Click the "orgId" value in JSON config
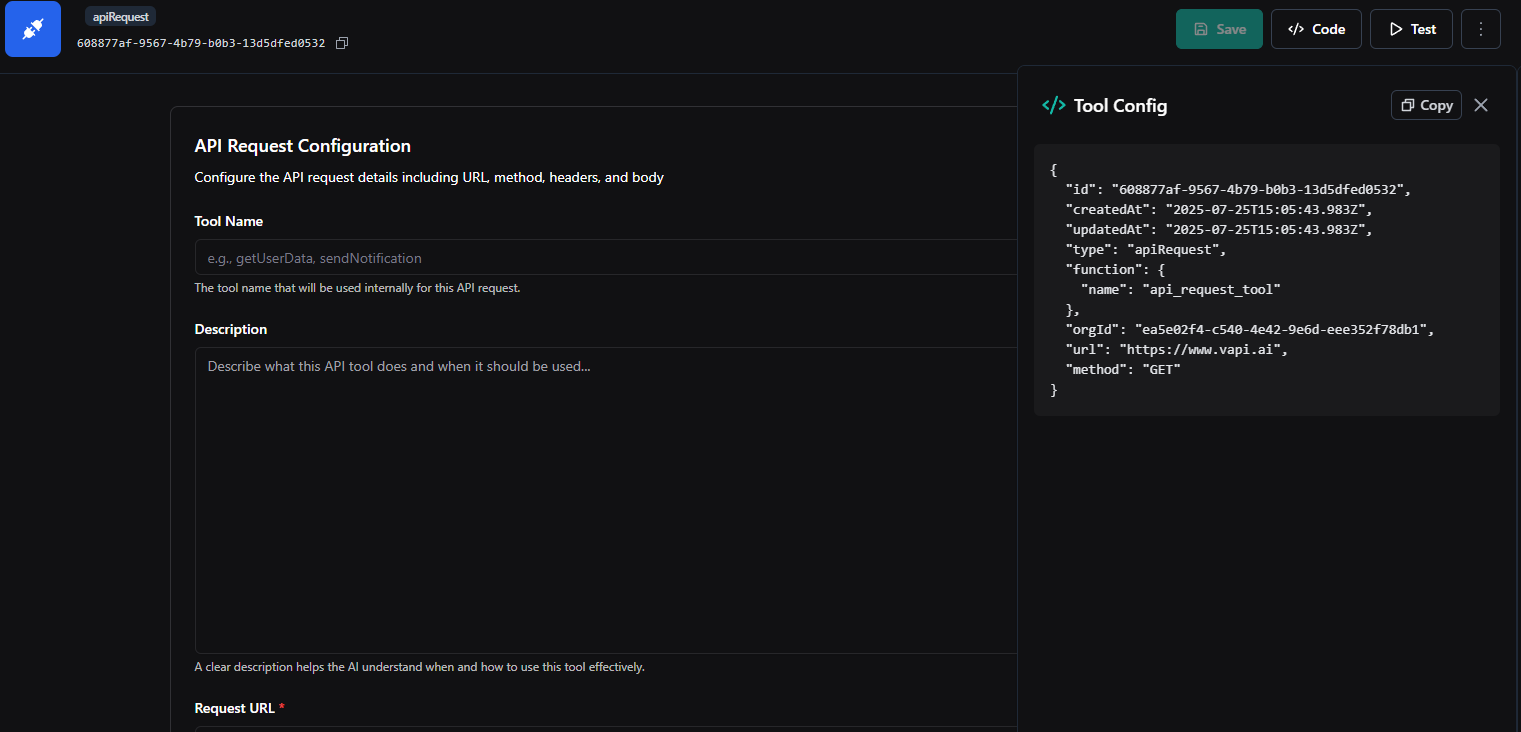 [1284, 329]
